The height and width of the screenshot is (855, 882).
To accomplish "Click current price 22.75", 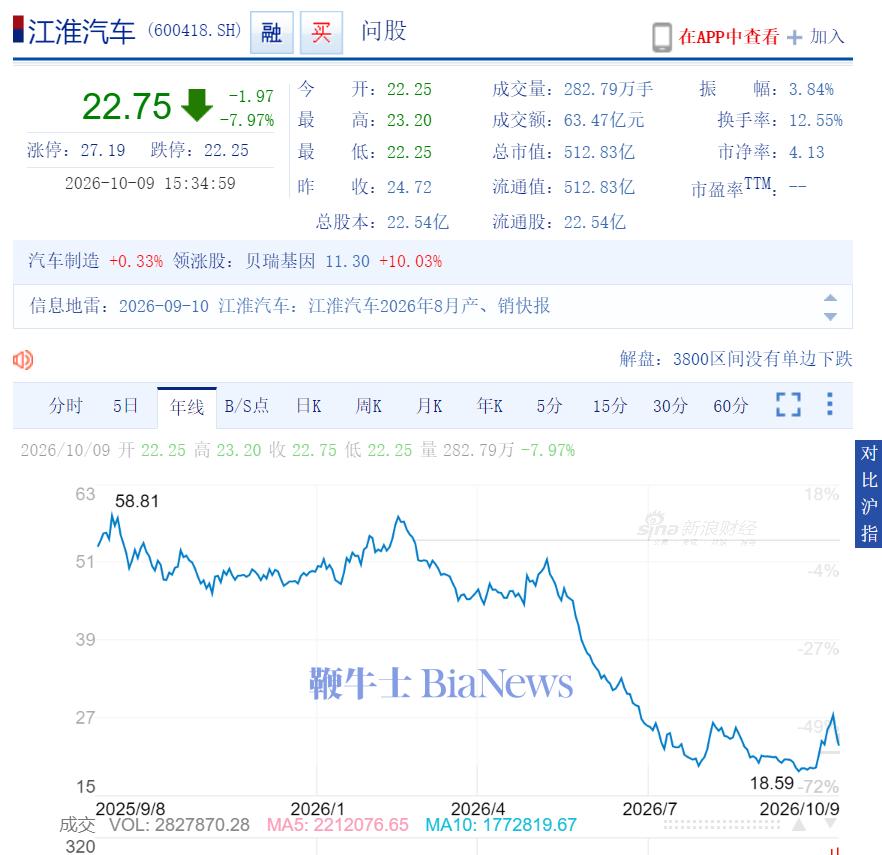I will tap(127, 106).
